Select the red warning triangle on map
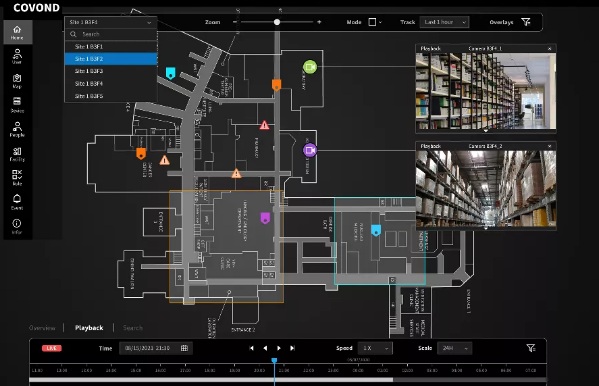Image resolution: width=599 pixels, height=386 pixels. (x=264, y=125)
